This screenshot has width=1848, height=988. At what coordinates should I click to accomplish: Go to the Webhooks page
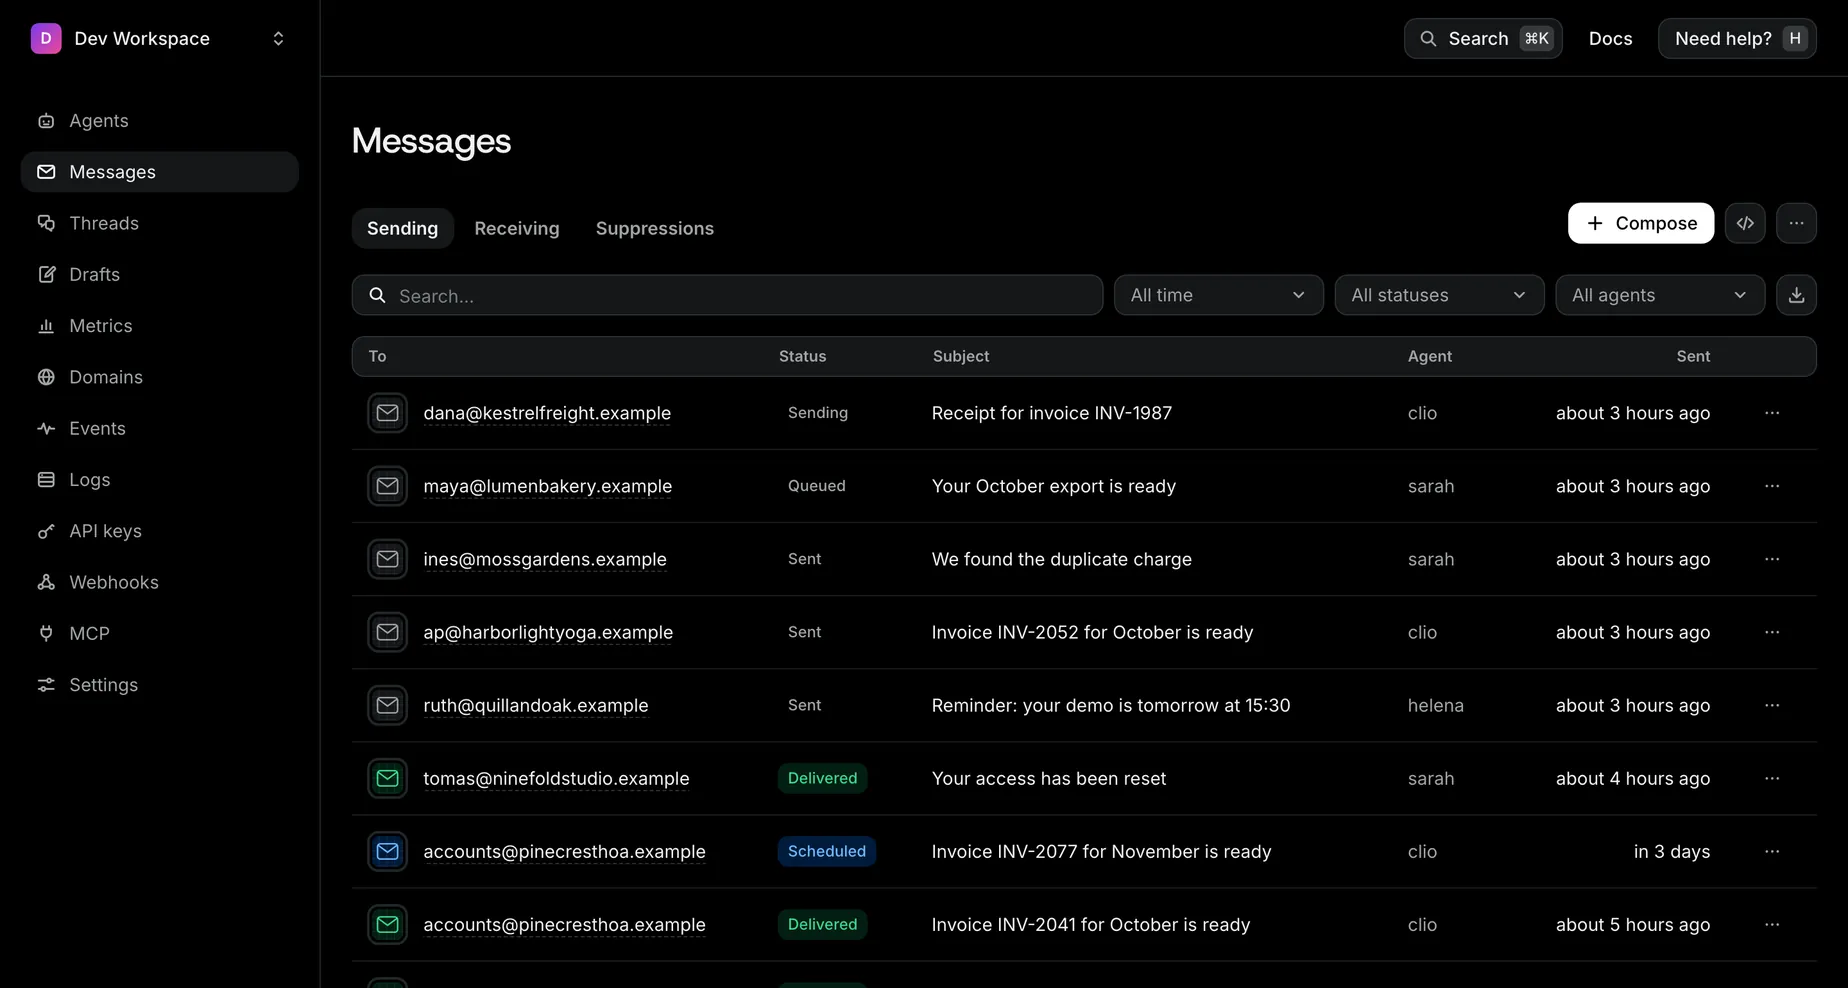pyautogui.click(x=159, y=582)
